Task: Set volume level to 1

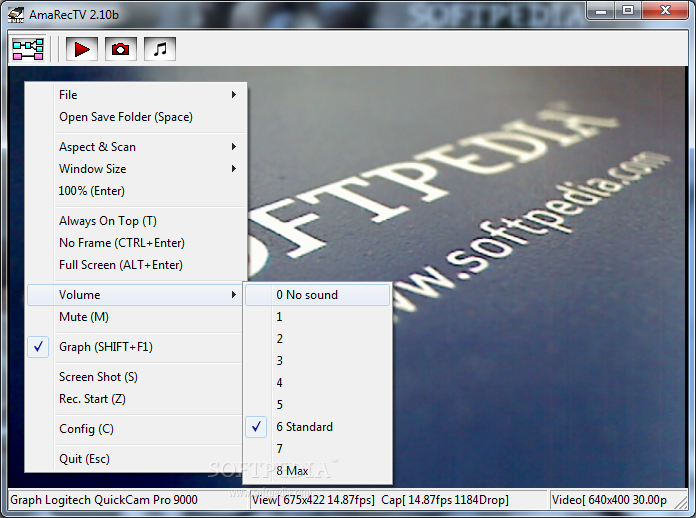Action: [317, 317]
